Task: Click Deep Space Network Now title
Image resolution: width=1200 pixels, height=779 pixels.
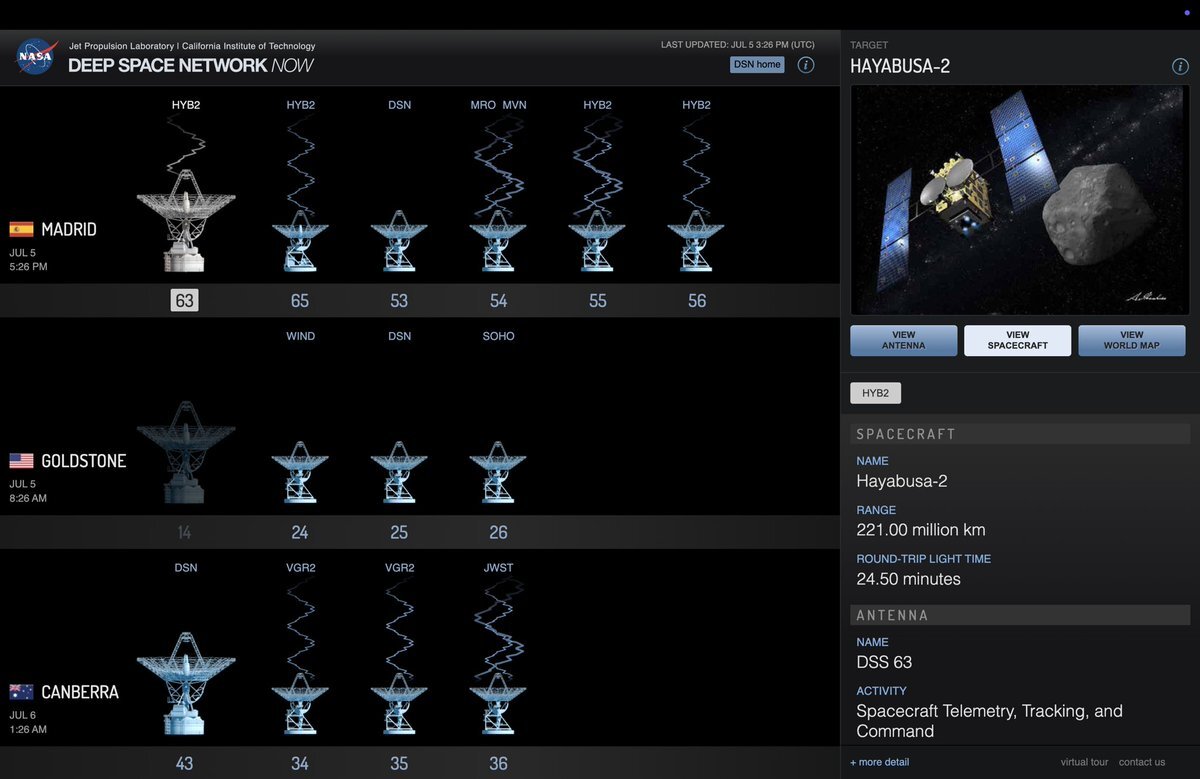Action: pos(191,66)
